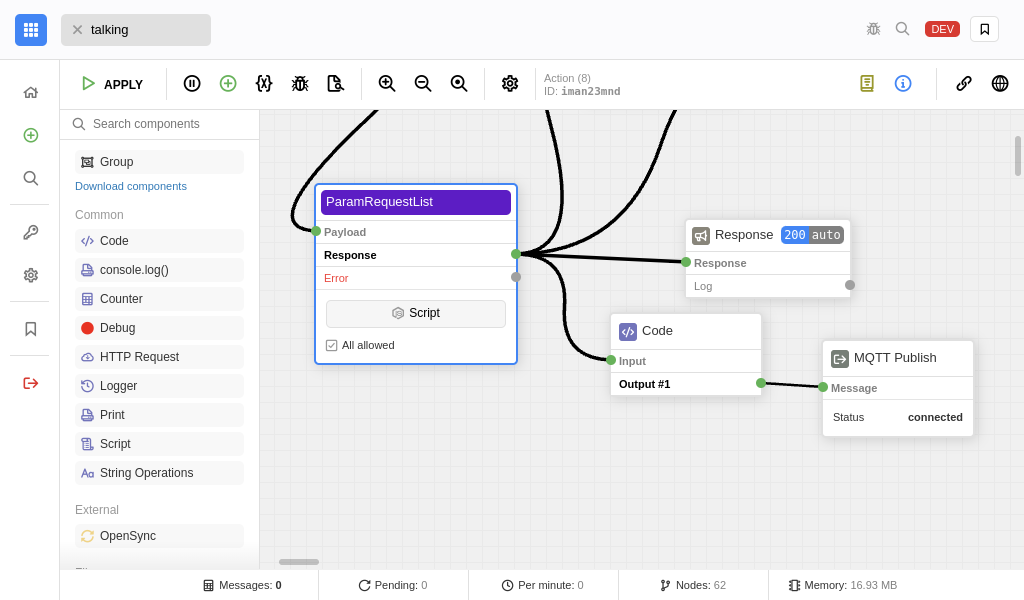Open the home icon in left sidebar

point(30,93)
